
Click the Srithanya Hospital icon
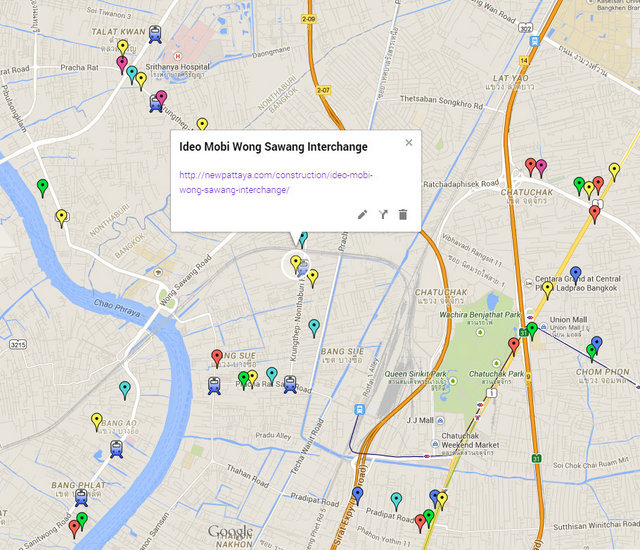pyautogui.click(x=178, y=56)
